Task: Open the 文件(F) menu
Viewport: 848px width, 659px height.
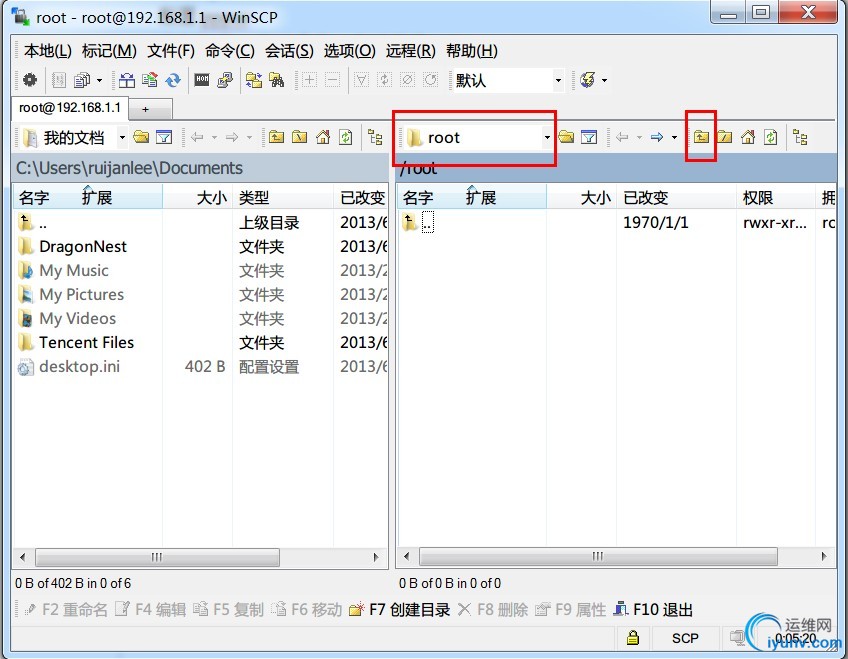Action: (x=171, y=51)
